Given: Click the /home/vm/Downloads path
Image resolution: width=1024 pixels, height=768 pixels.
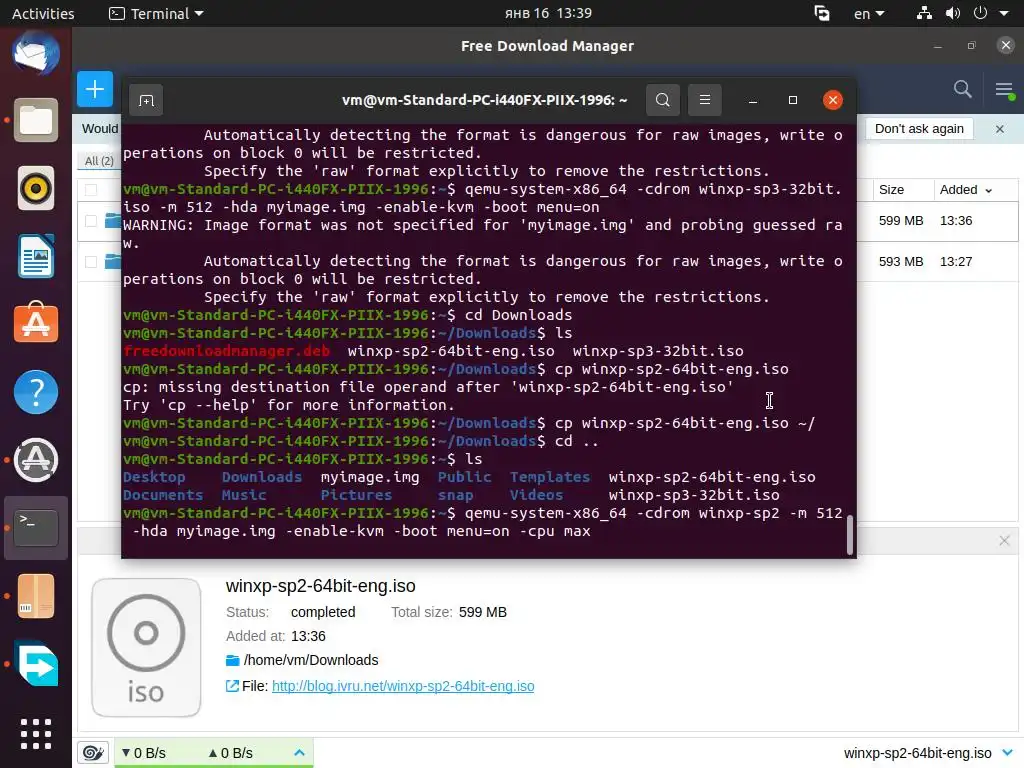Looking at the screenshot, I should coord(311,660).
